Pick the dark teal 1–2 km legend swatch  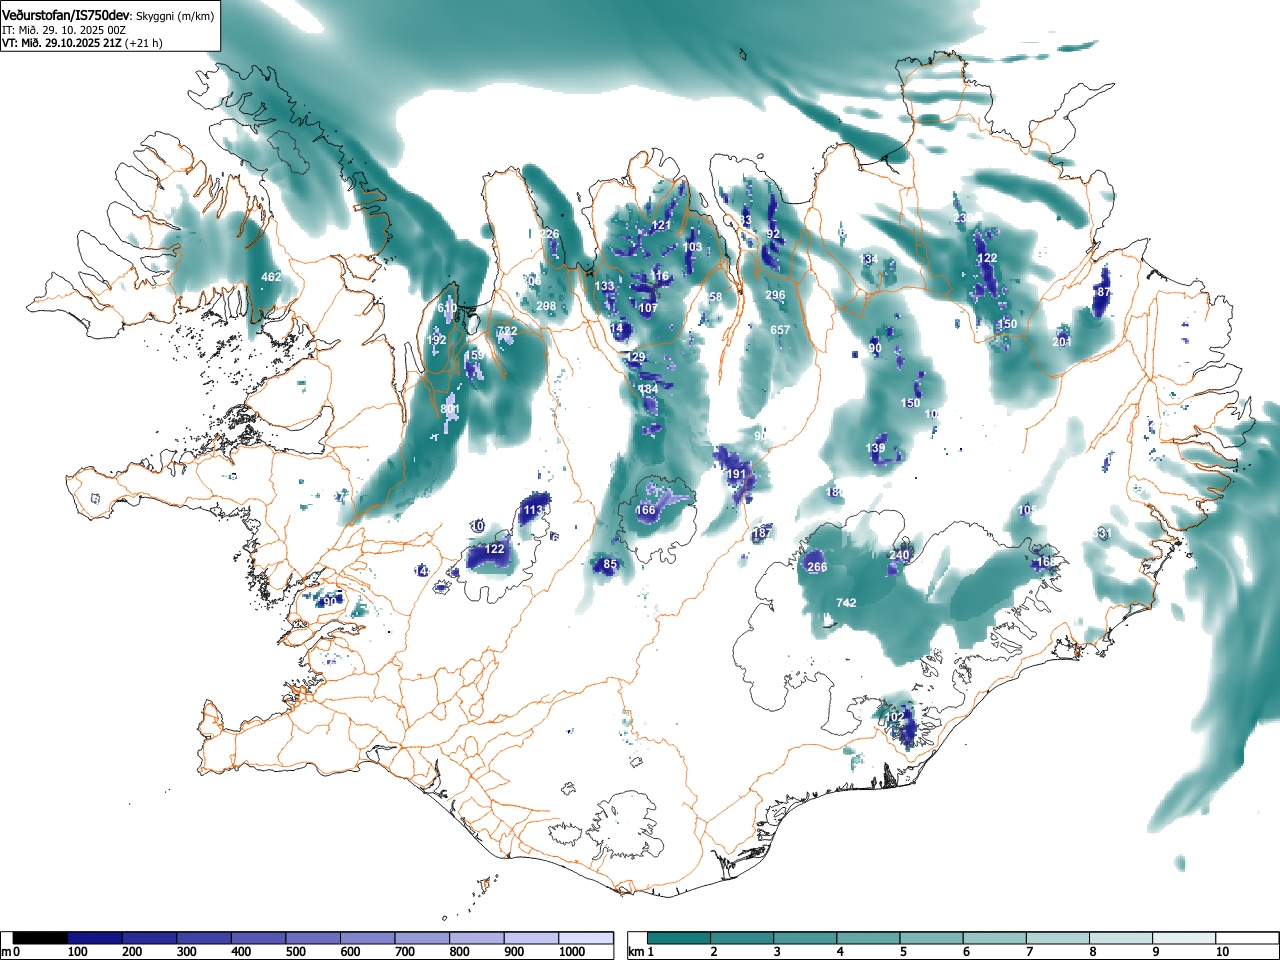click(679, 938)
